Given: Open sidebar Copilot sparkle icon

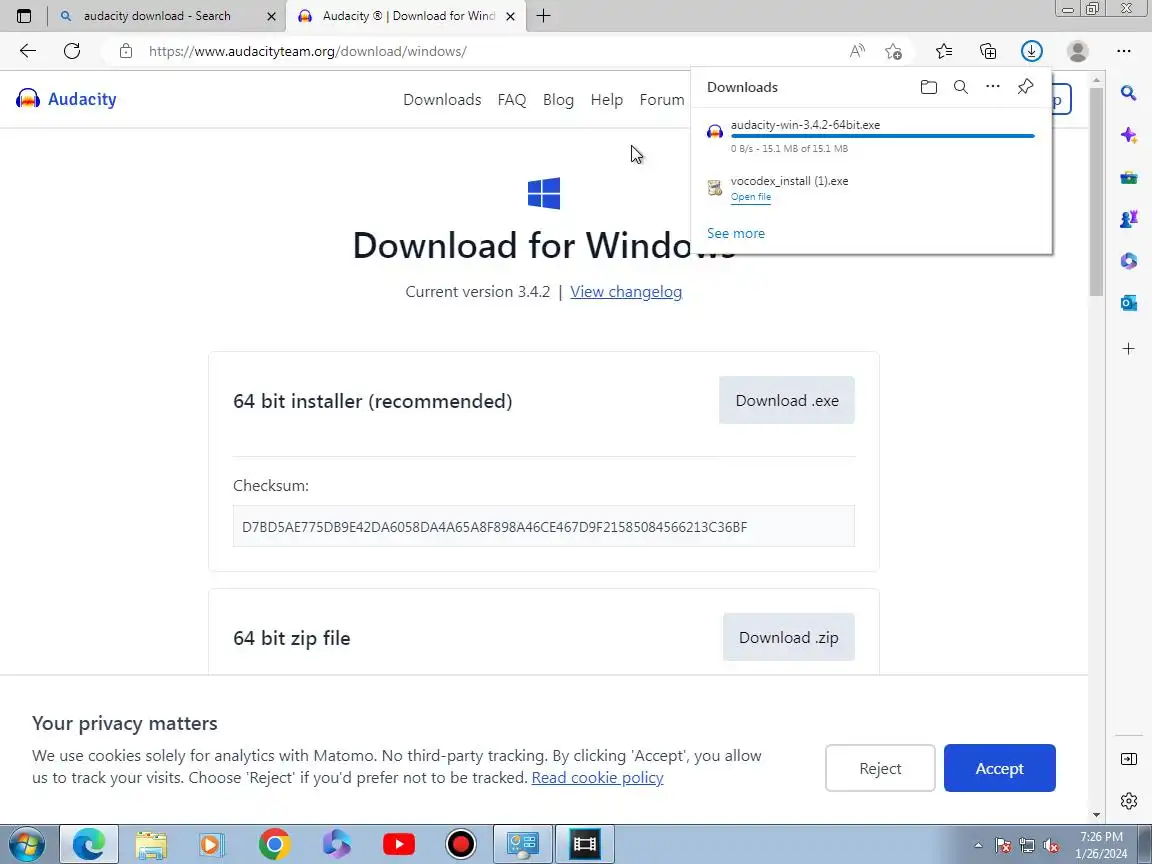Looking at the screenshot, I should (x=1128, y=135).
